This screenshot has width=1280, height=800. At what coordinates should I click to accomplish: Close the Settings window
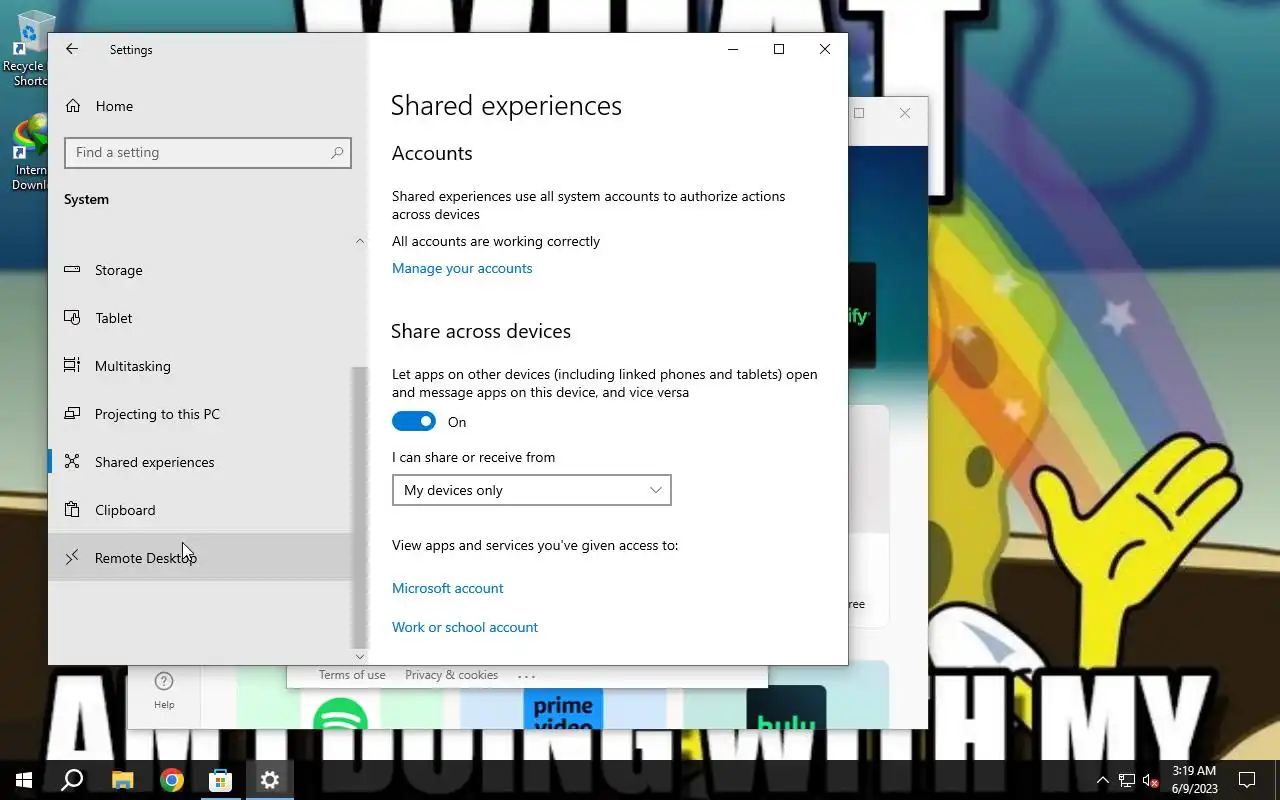point(825,49)
